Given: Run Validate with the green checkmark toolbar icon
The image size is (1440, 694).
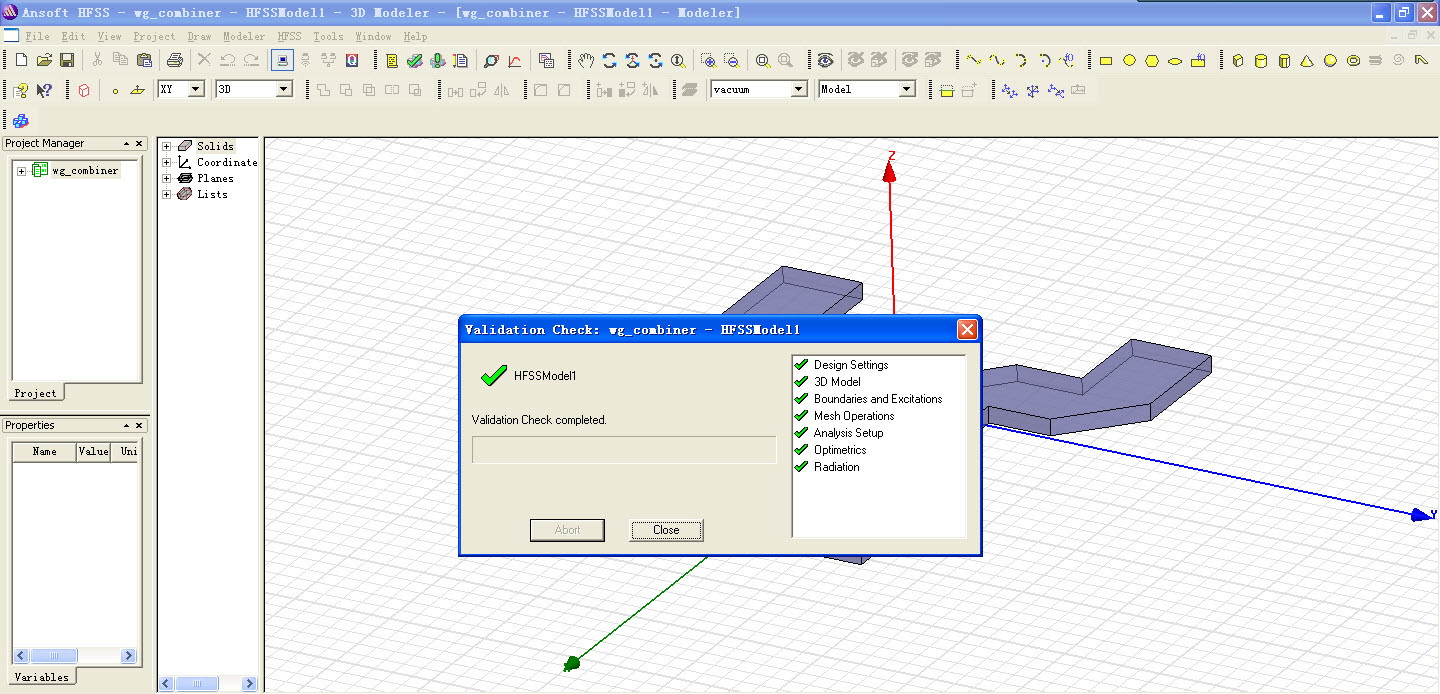Looking at the screenshot, I should tap(414, 60).
